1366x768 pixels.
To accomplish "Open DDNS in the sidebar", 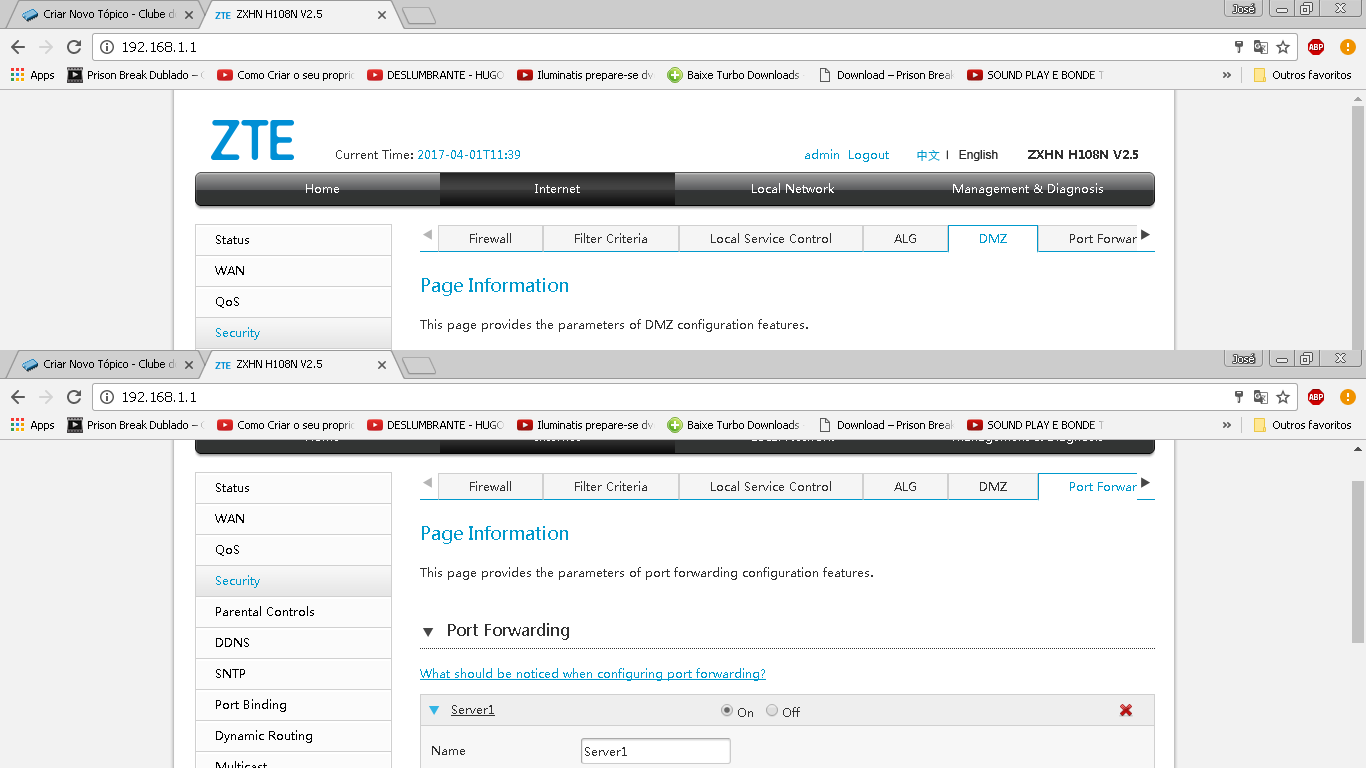I will coord(294,643).
